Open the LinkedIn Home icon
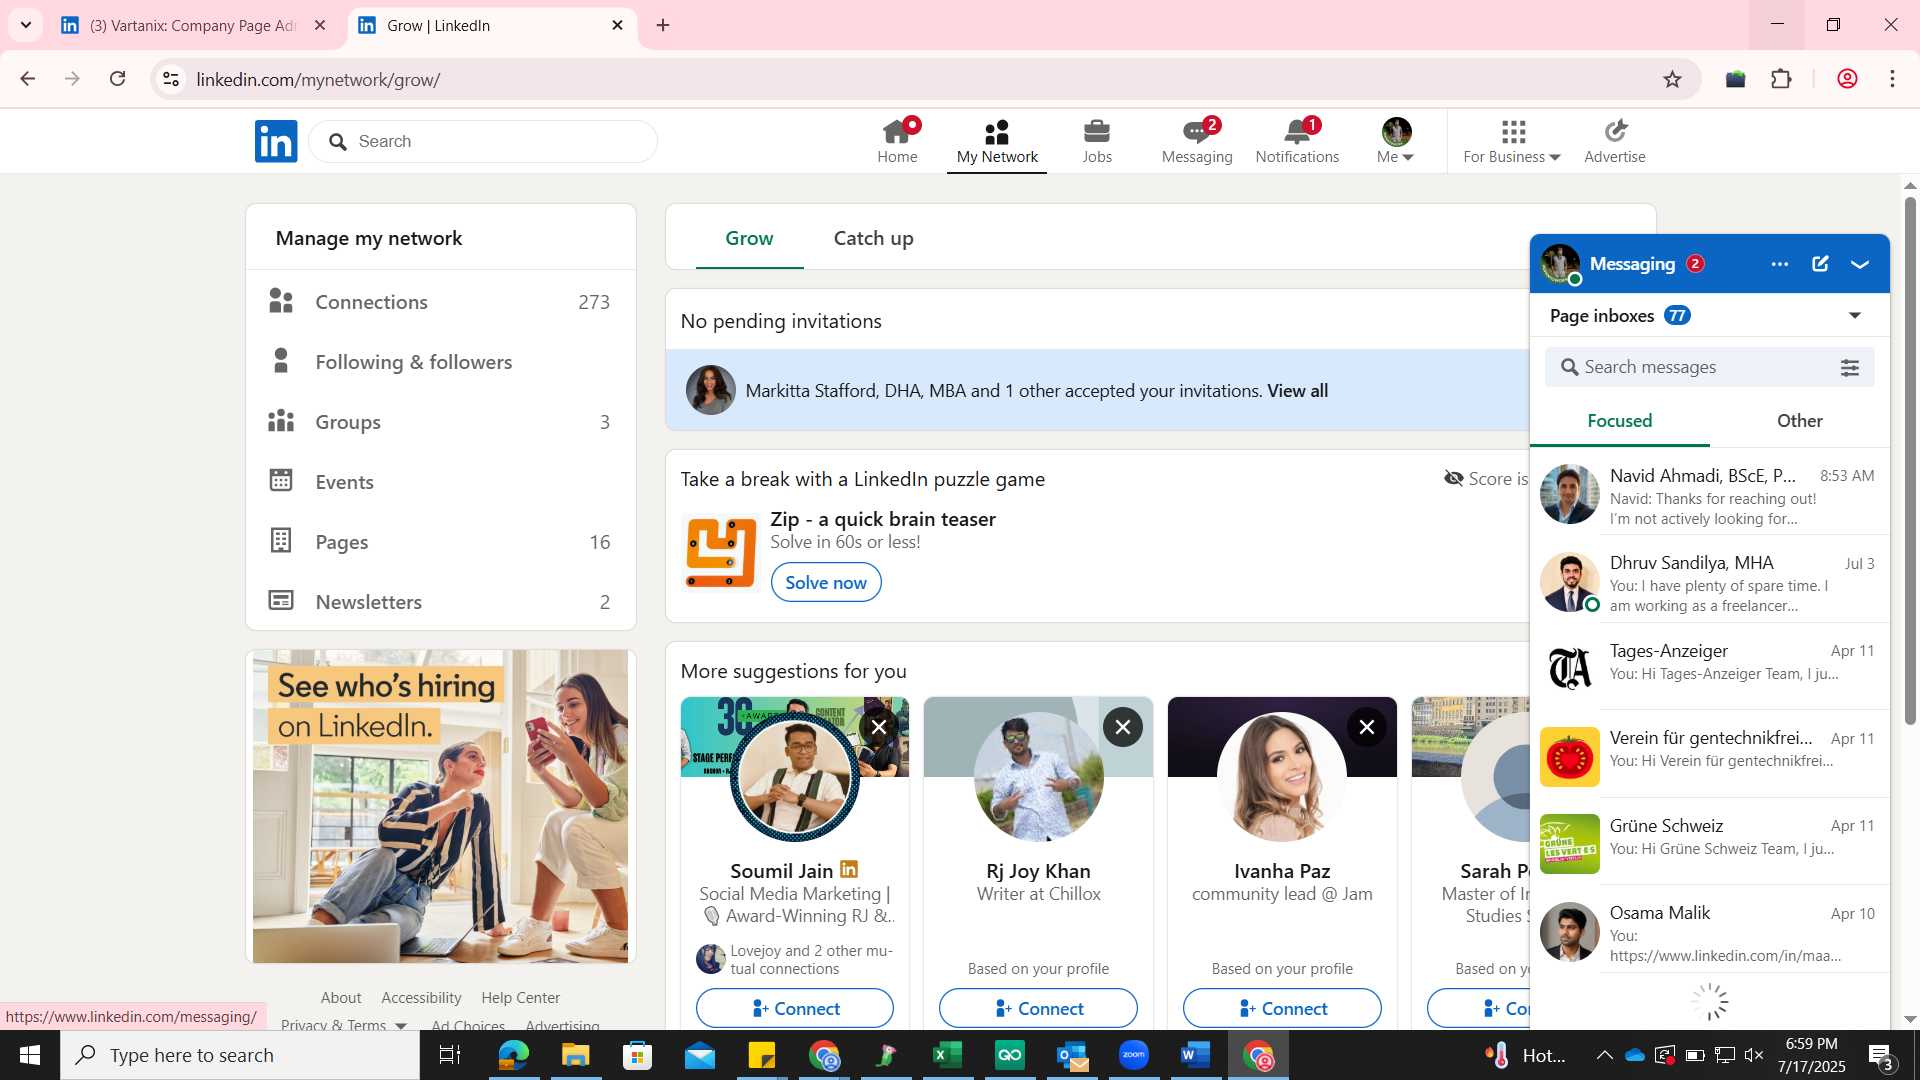Image resolution: width=1920 pixels, height=1080 pixels. [897, 141]
